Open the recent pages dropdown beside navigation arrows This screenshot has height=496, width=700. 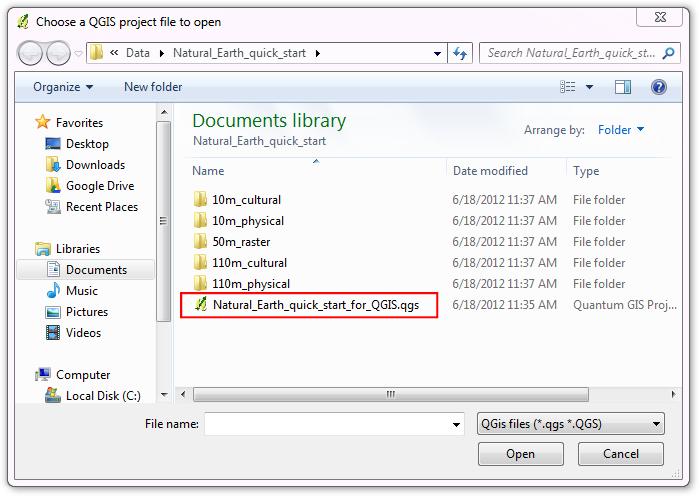coord(78,54)
